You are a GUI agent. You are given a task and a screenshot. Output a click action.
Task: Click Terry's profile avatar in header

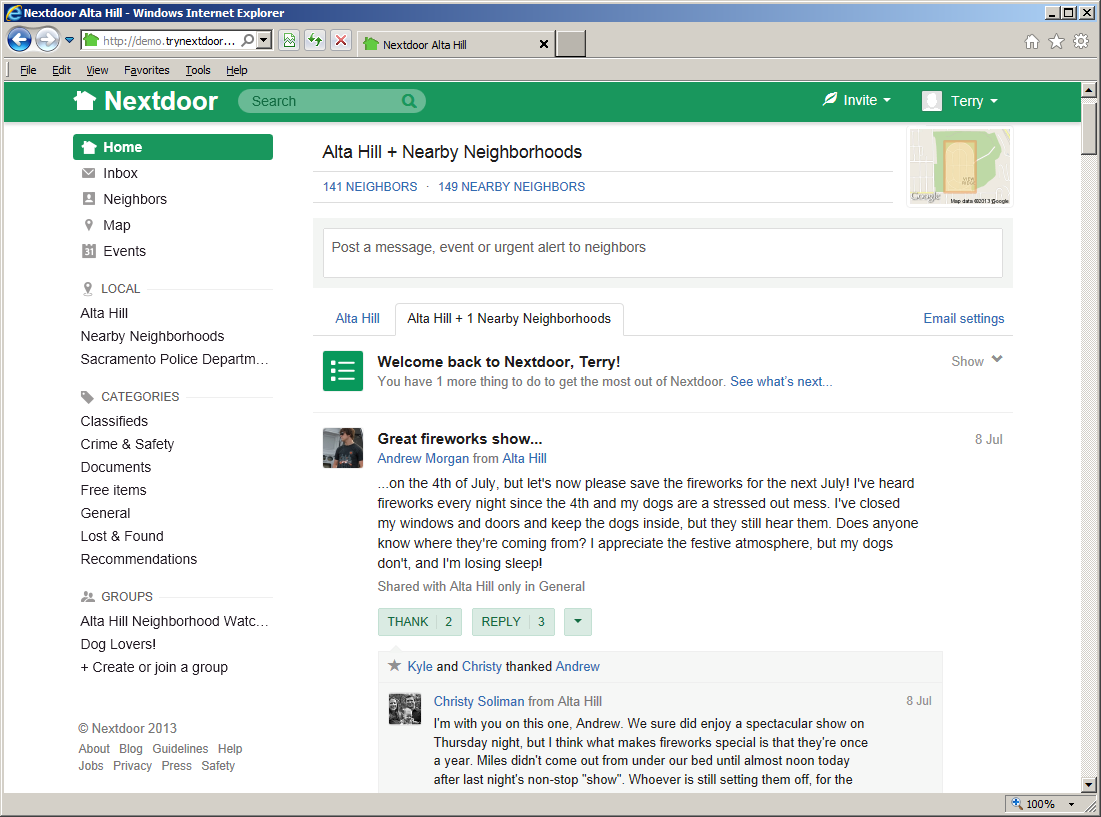point(932,101)
